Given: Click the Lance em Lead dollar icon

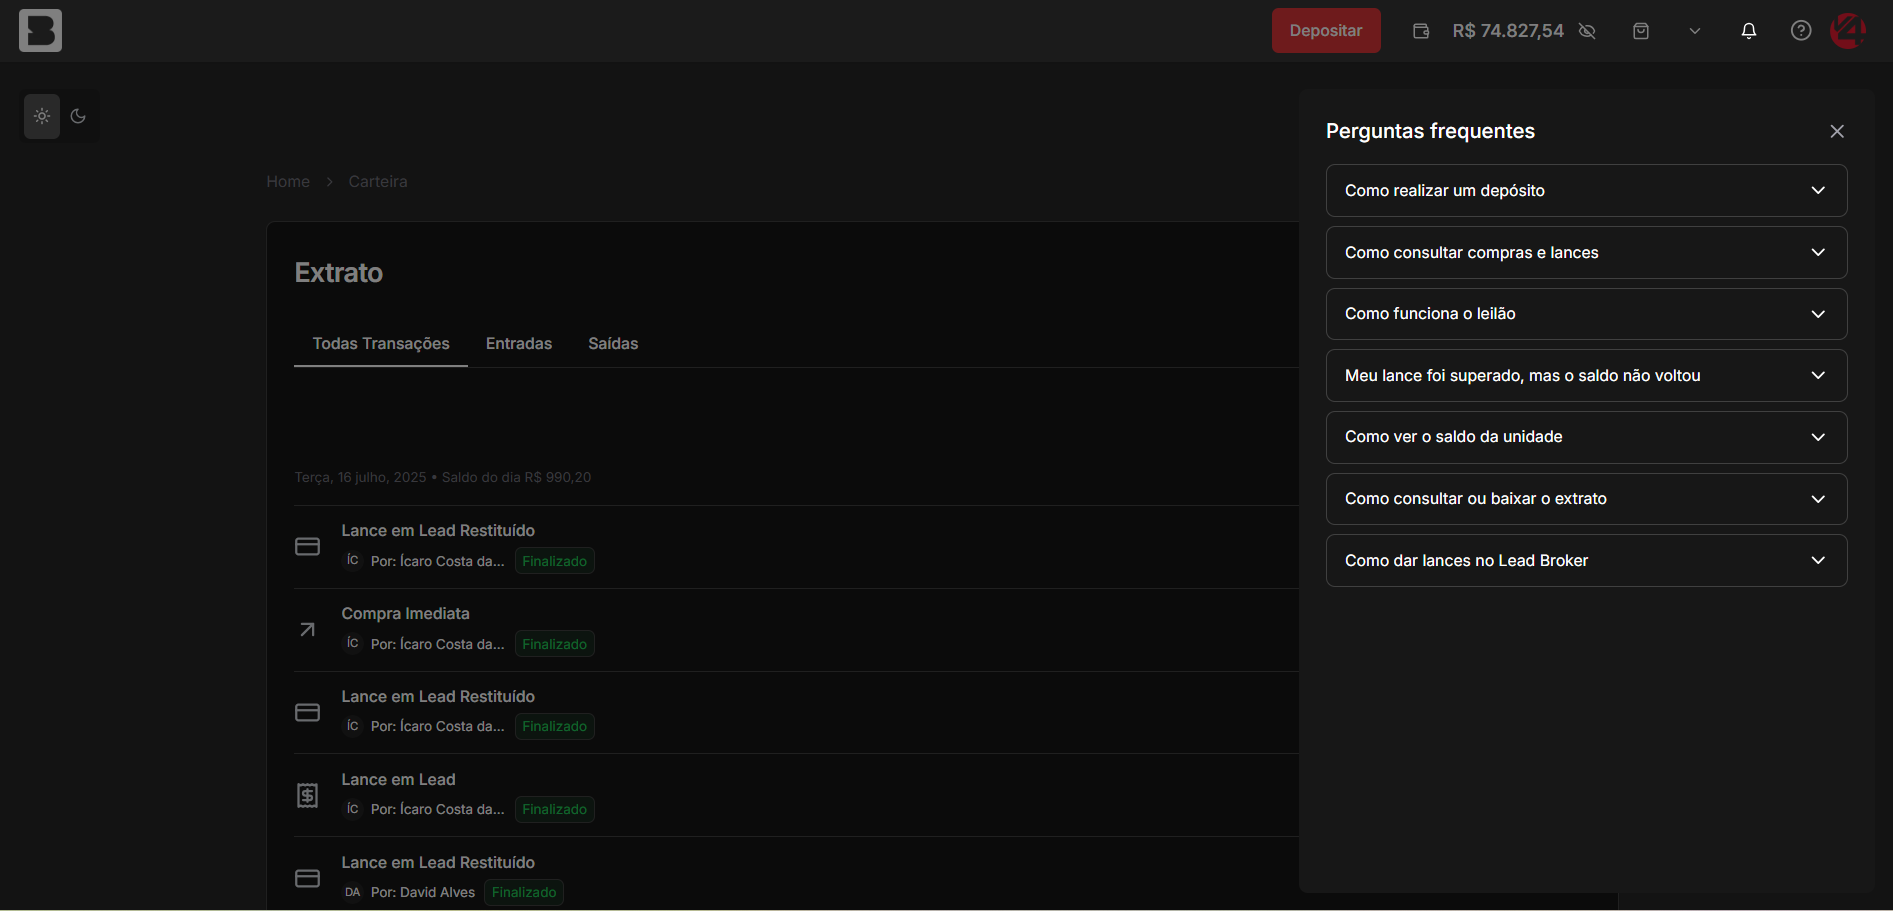Looking at the screenshot, I should (307, 795).
